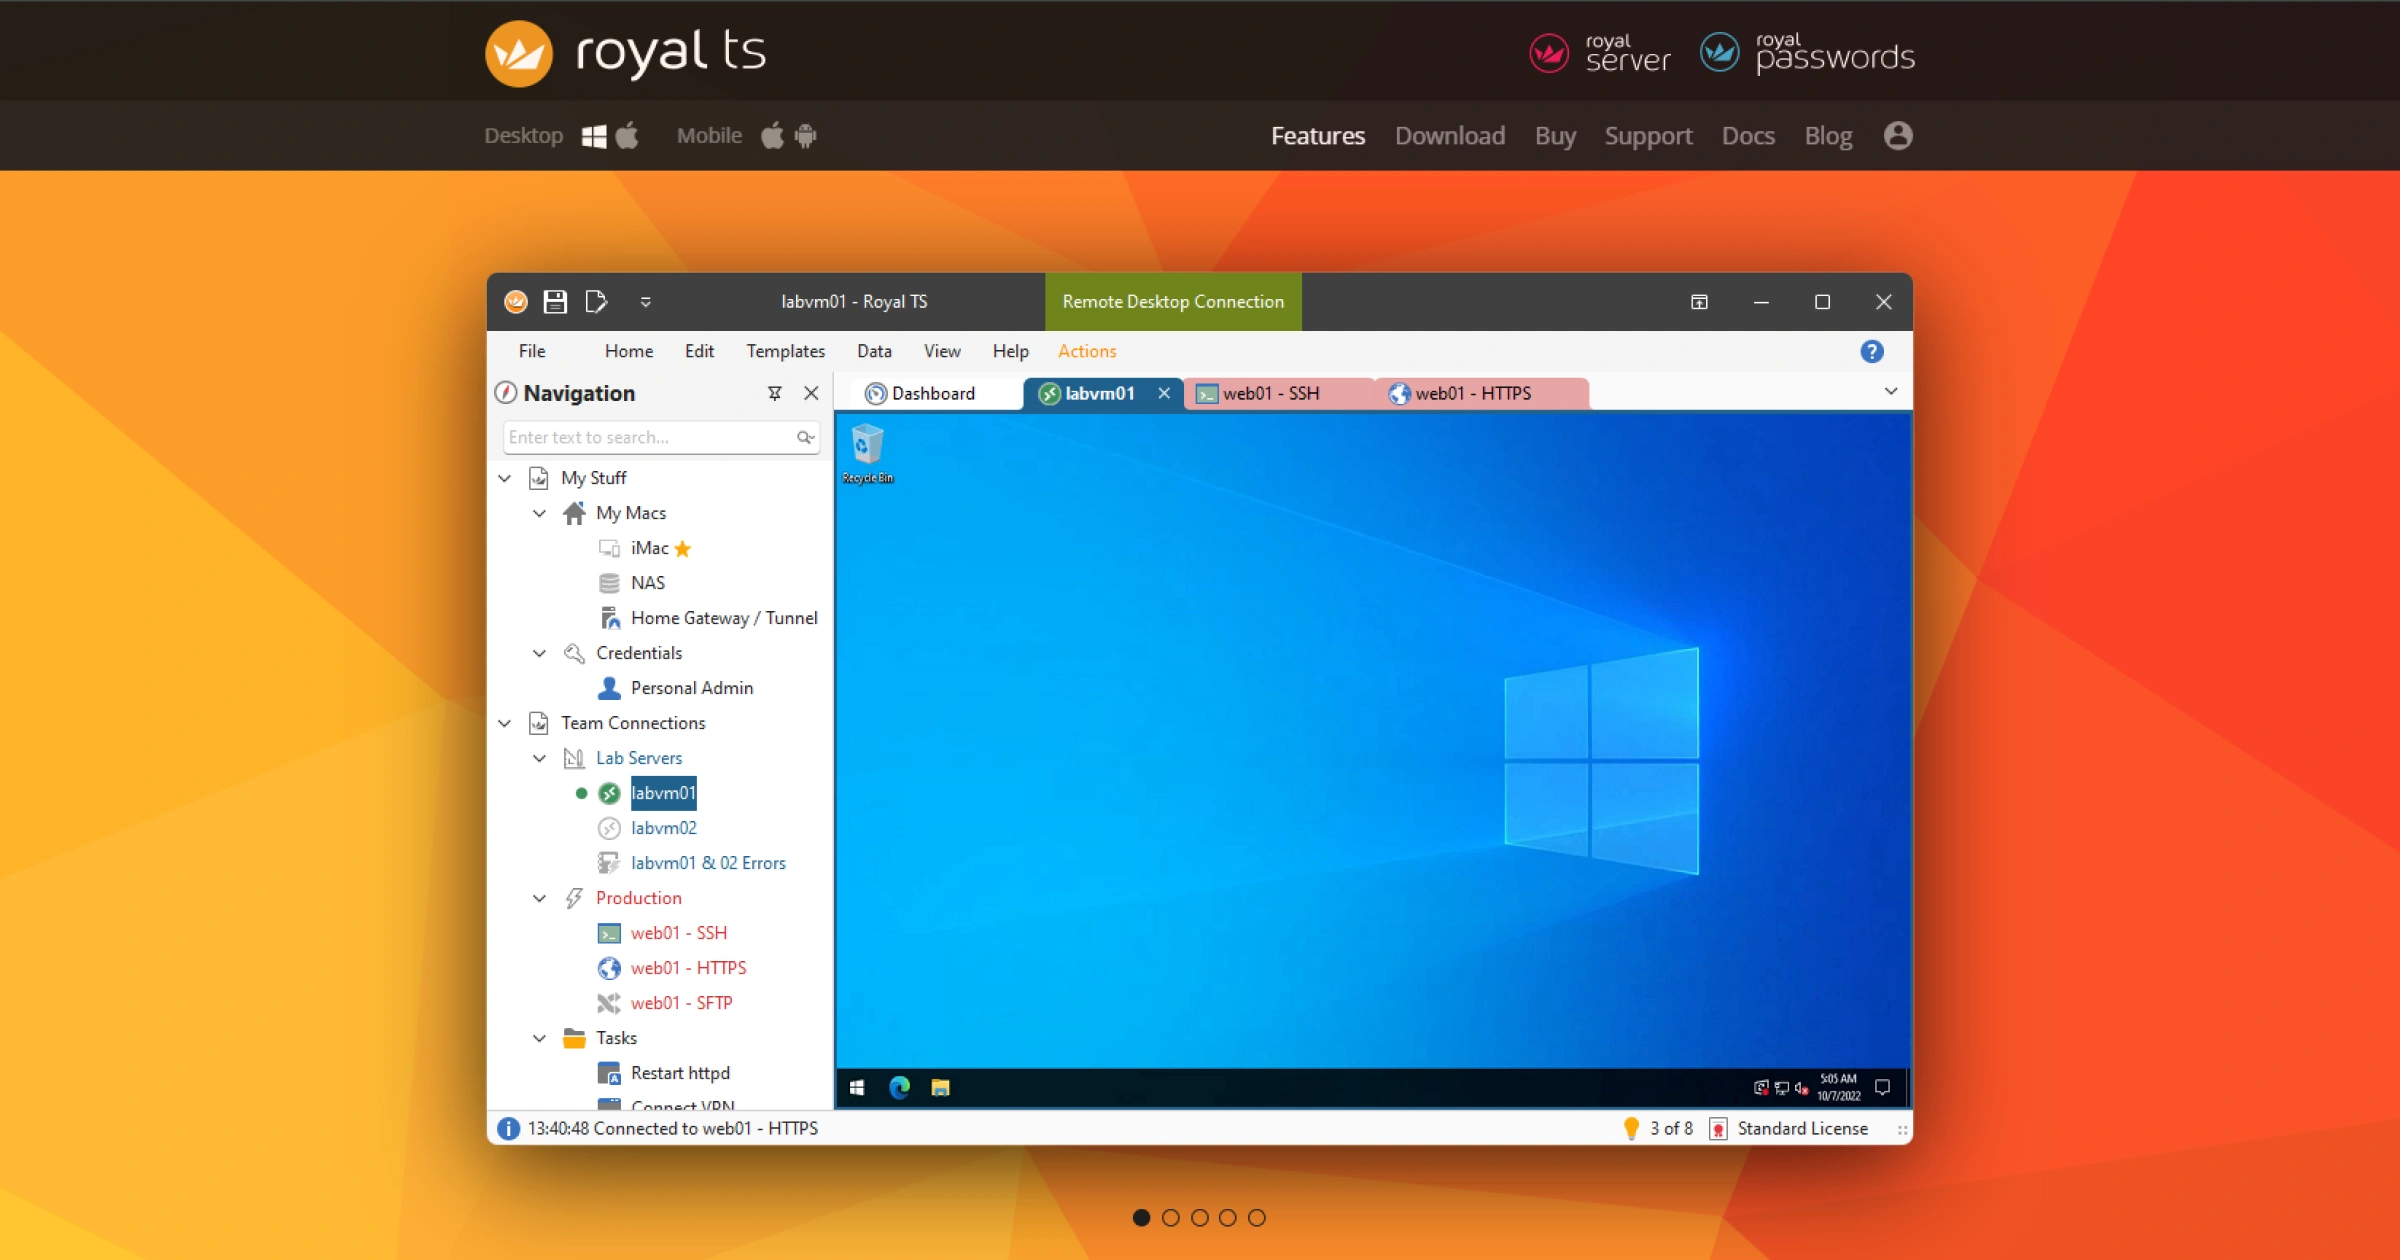Open the Templates ribbon tab

pos(785,351)
